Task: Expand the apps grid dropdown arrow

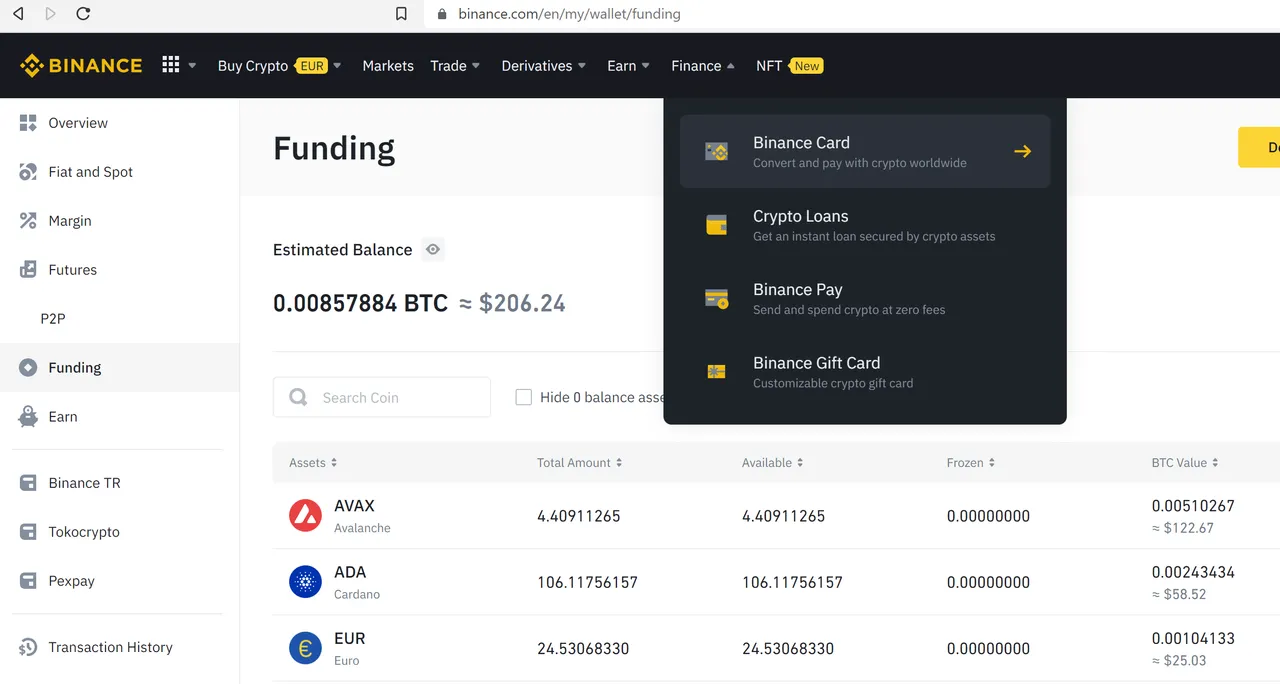Action: click(192, 66)
